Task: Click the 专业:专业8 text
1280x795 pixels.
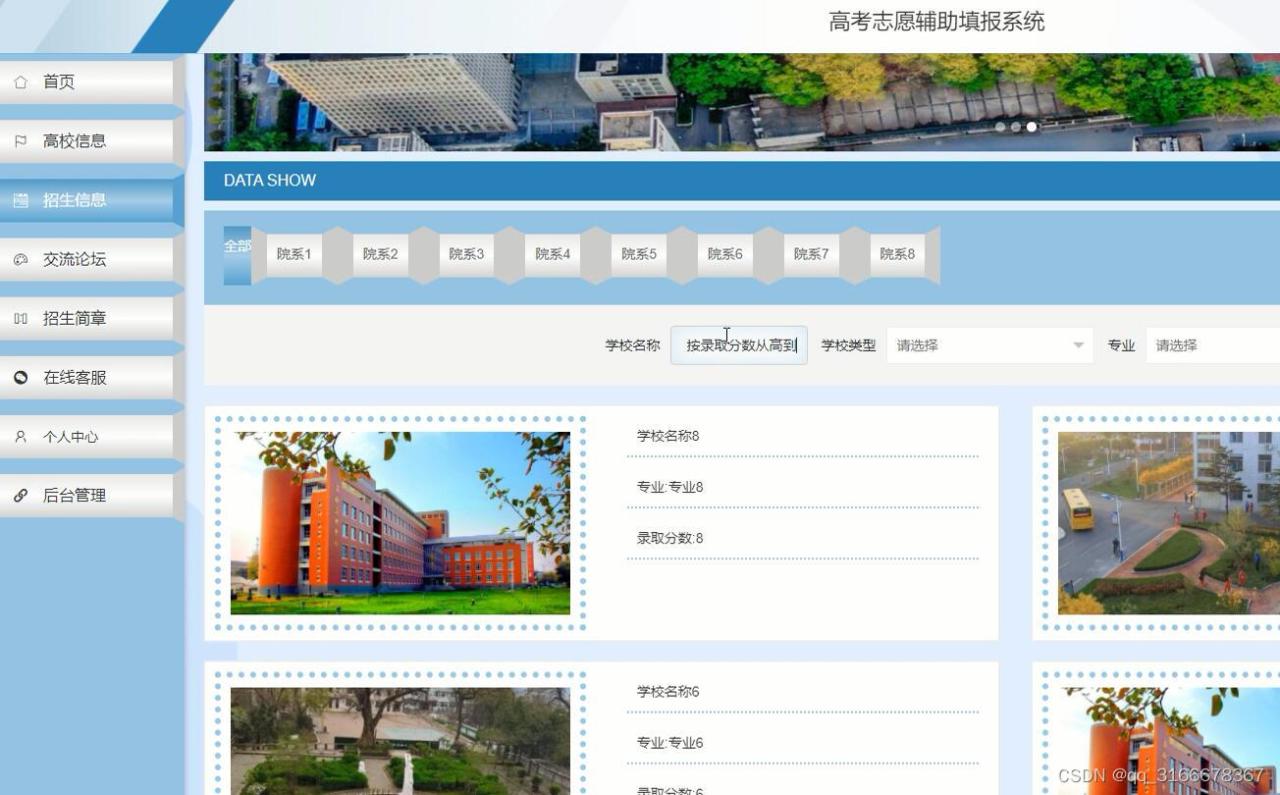Action: tap(670, 487)
